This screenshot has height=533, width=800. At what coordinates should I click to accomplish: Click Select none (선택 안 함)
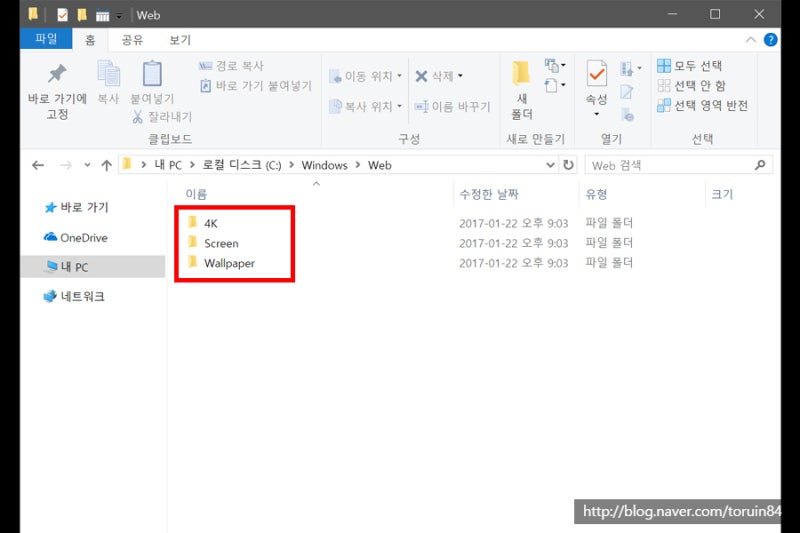(691, 86)
